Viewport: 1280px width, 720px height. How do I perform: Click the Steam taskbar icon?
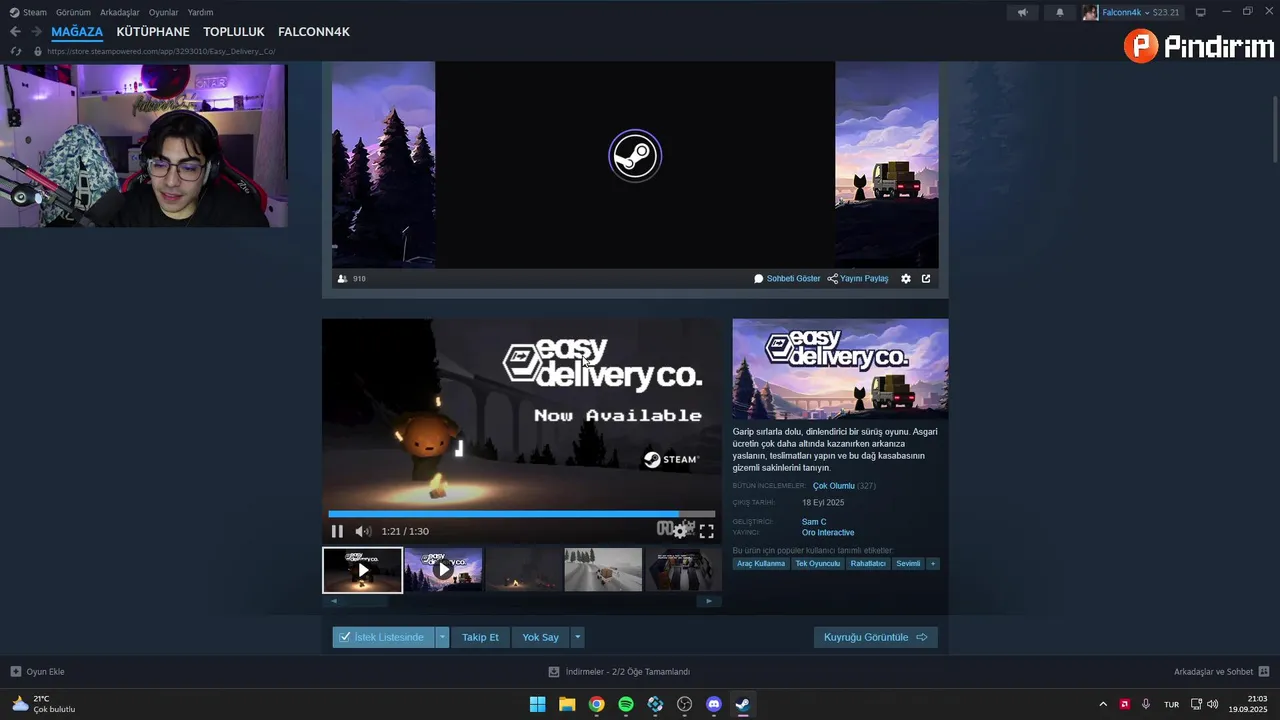click(x=743, y=704)
